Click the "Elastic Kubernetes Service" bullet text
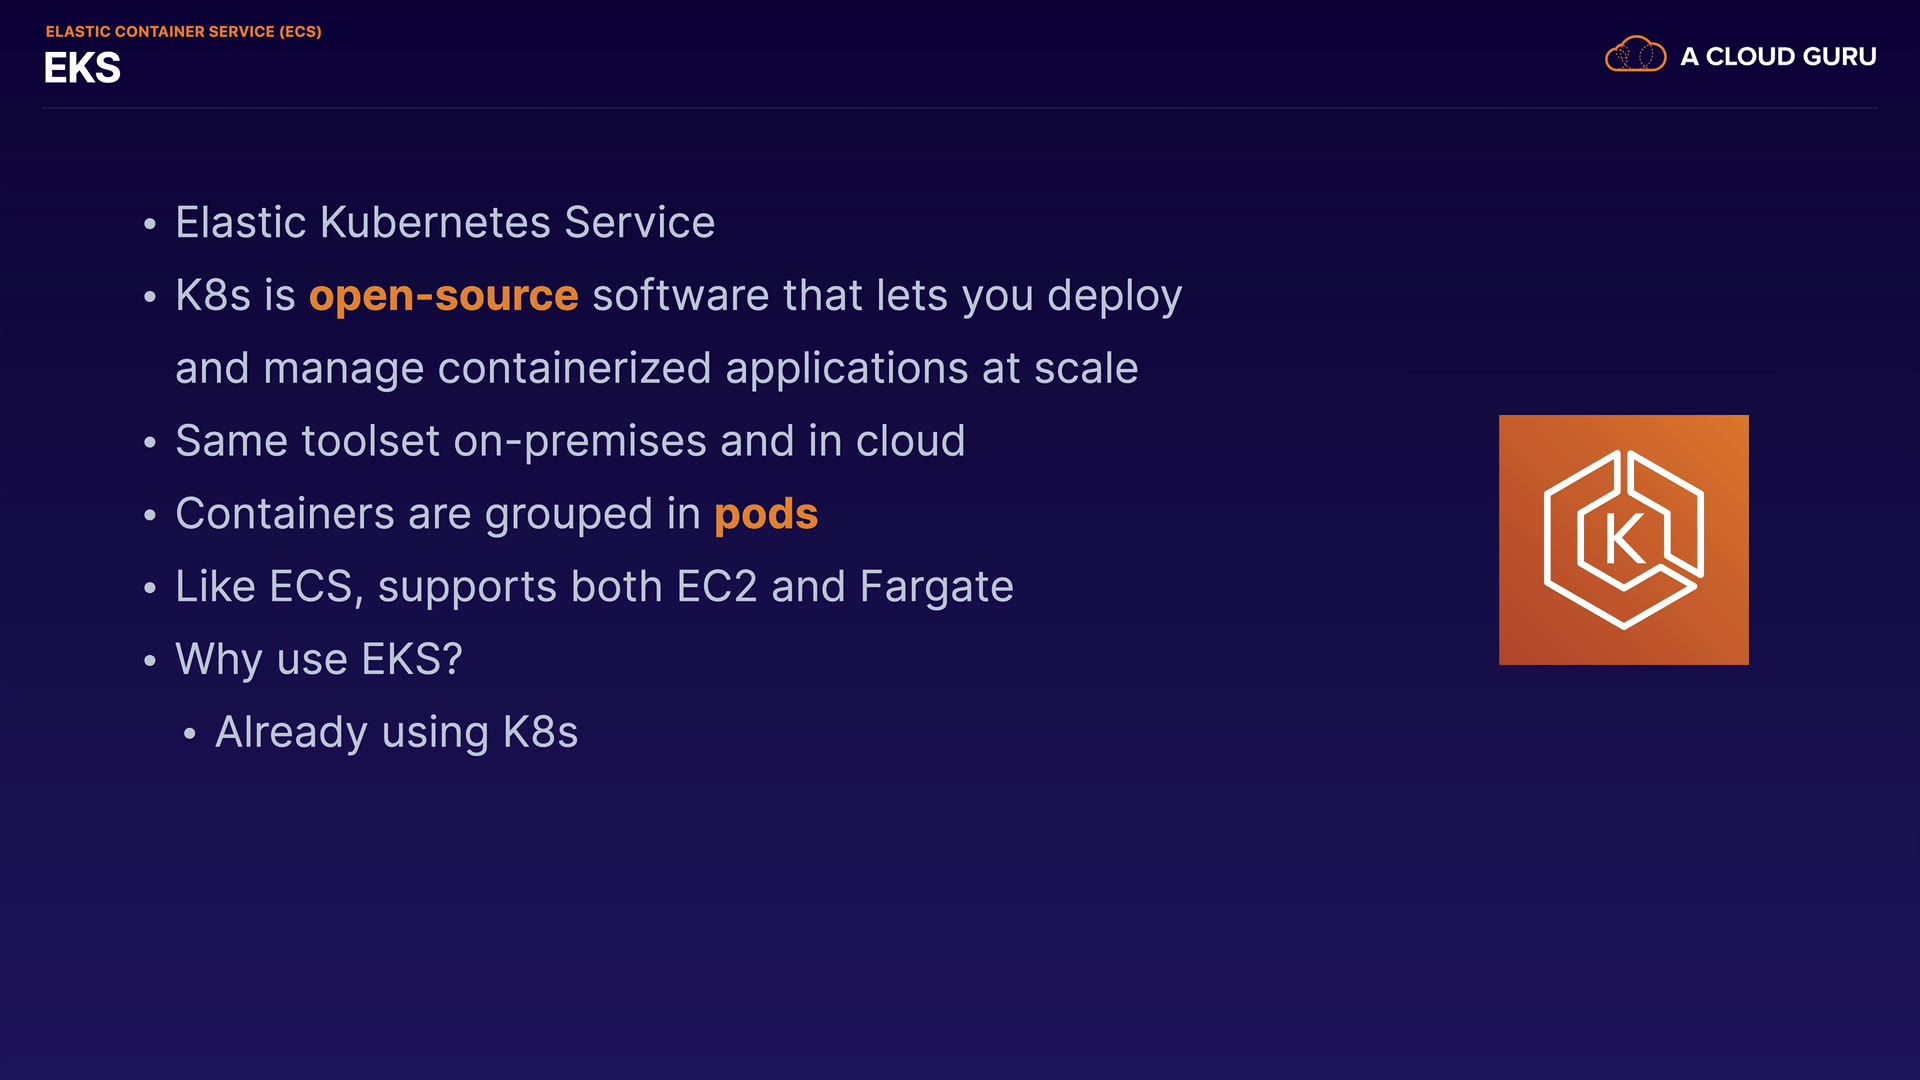This screenshot has width=1920, height=1080. coord(445,222)
